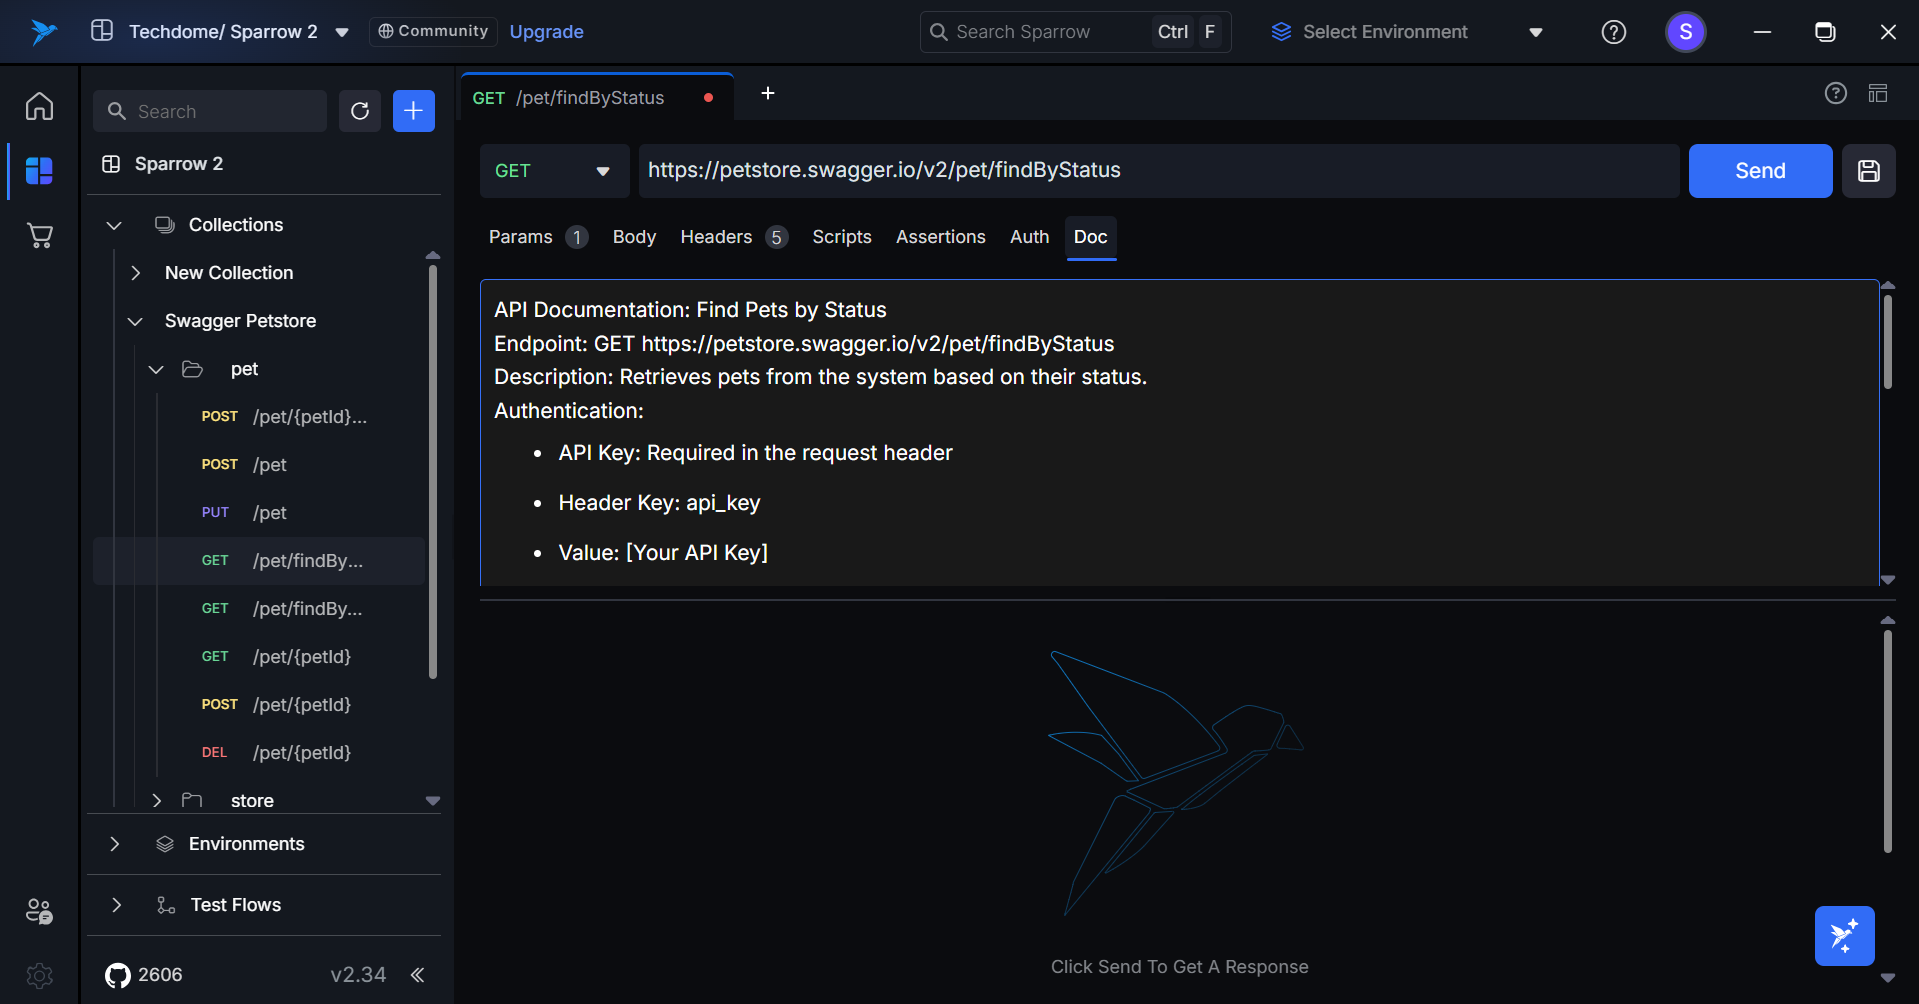This screenshot has width=1919, height=1004.
Task: Open the settings gear icon
Action: [x=40, y=975]
